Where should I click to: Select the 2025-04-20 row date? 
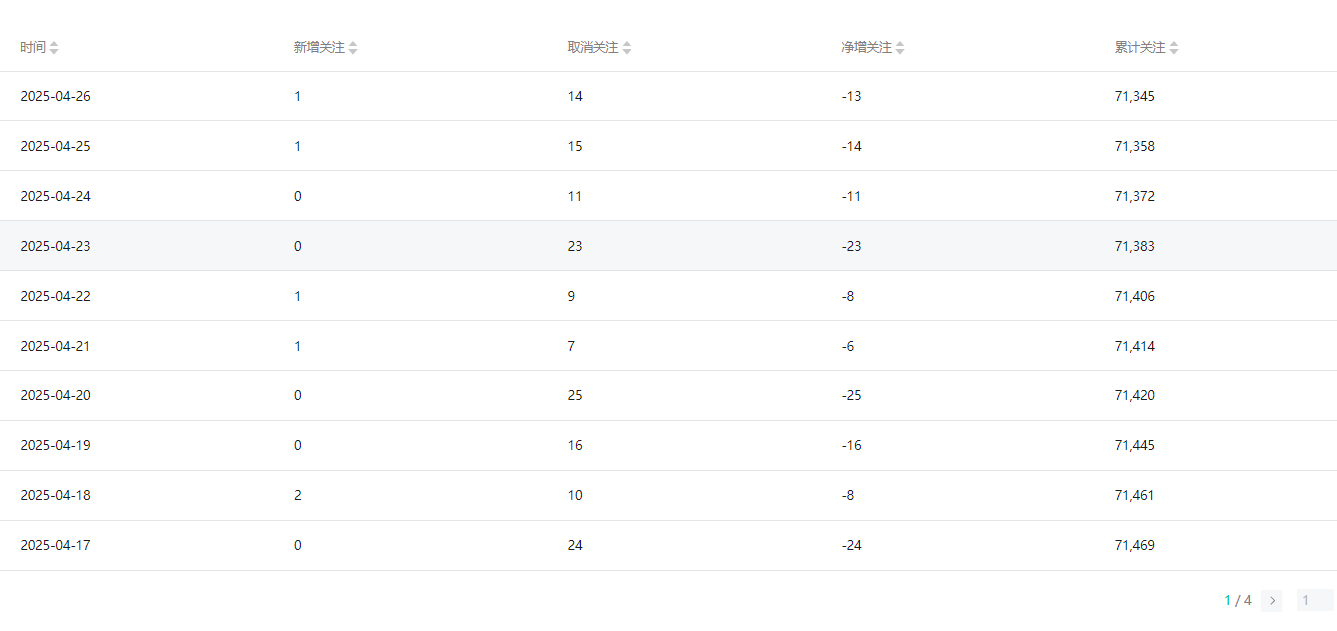tap(55, 396)
